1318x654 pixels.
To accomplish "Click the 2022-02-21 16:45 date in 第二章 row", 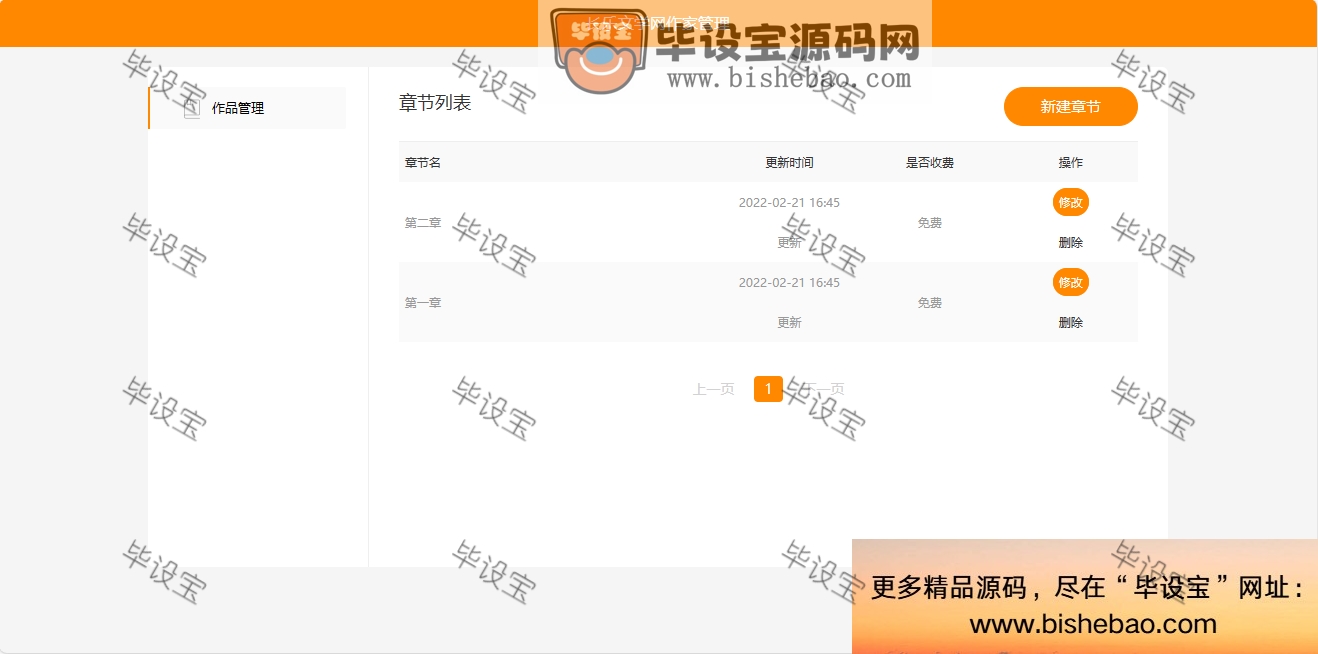I will pyautogui.click(x=789, y=202).
